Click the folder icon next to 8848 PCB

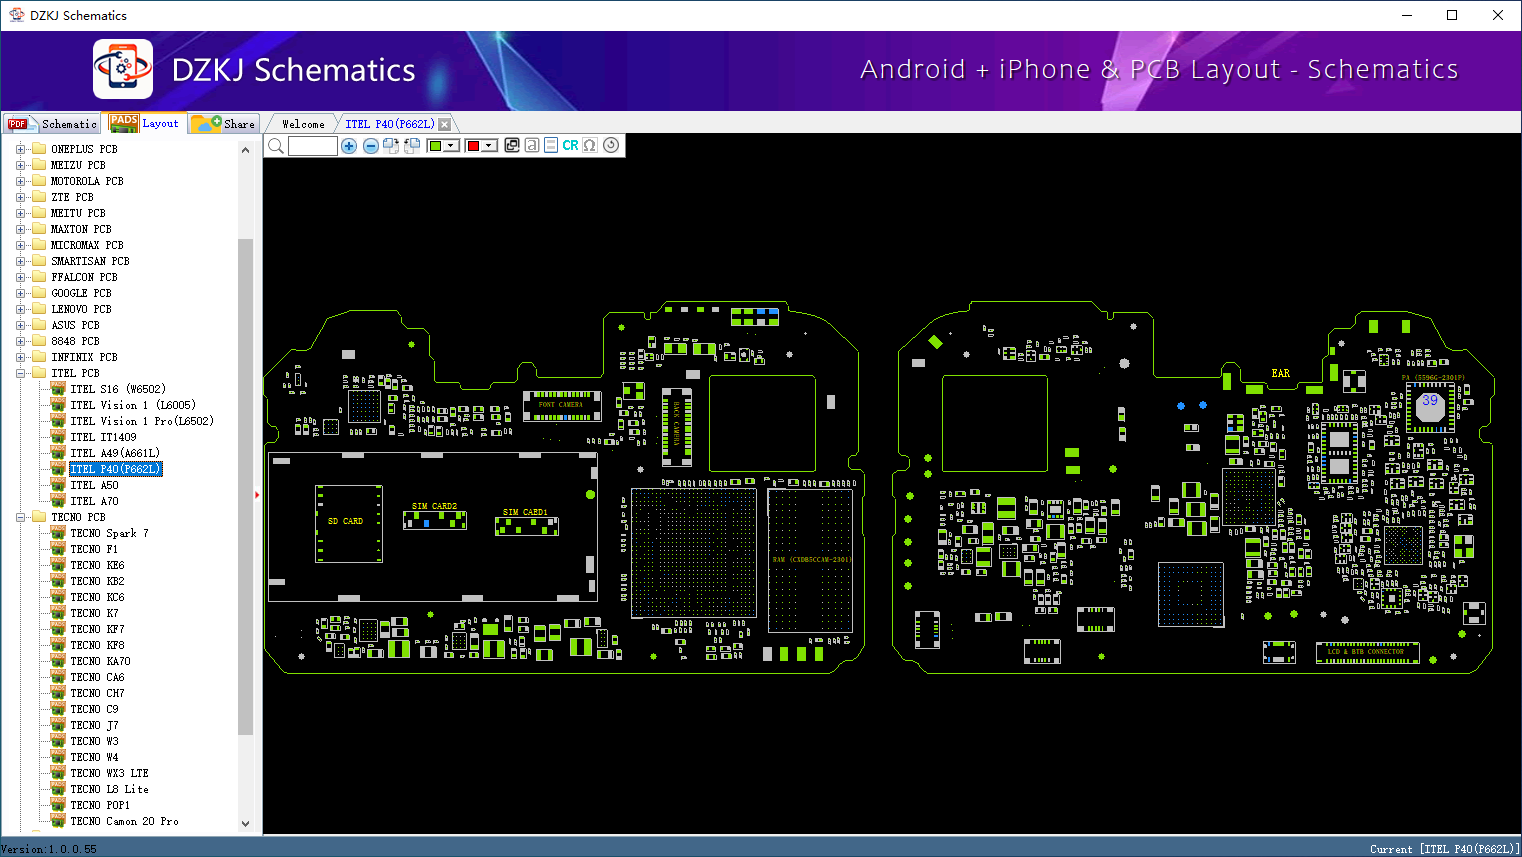coord(39,341)
